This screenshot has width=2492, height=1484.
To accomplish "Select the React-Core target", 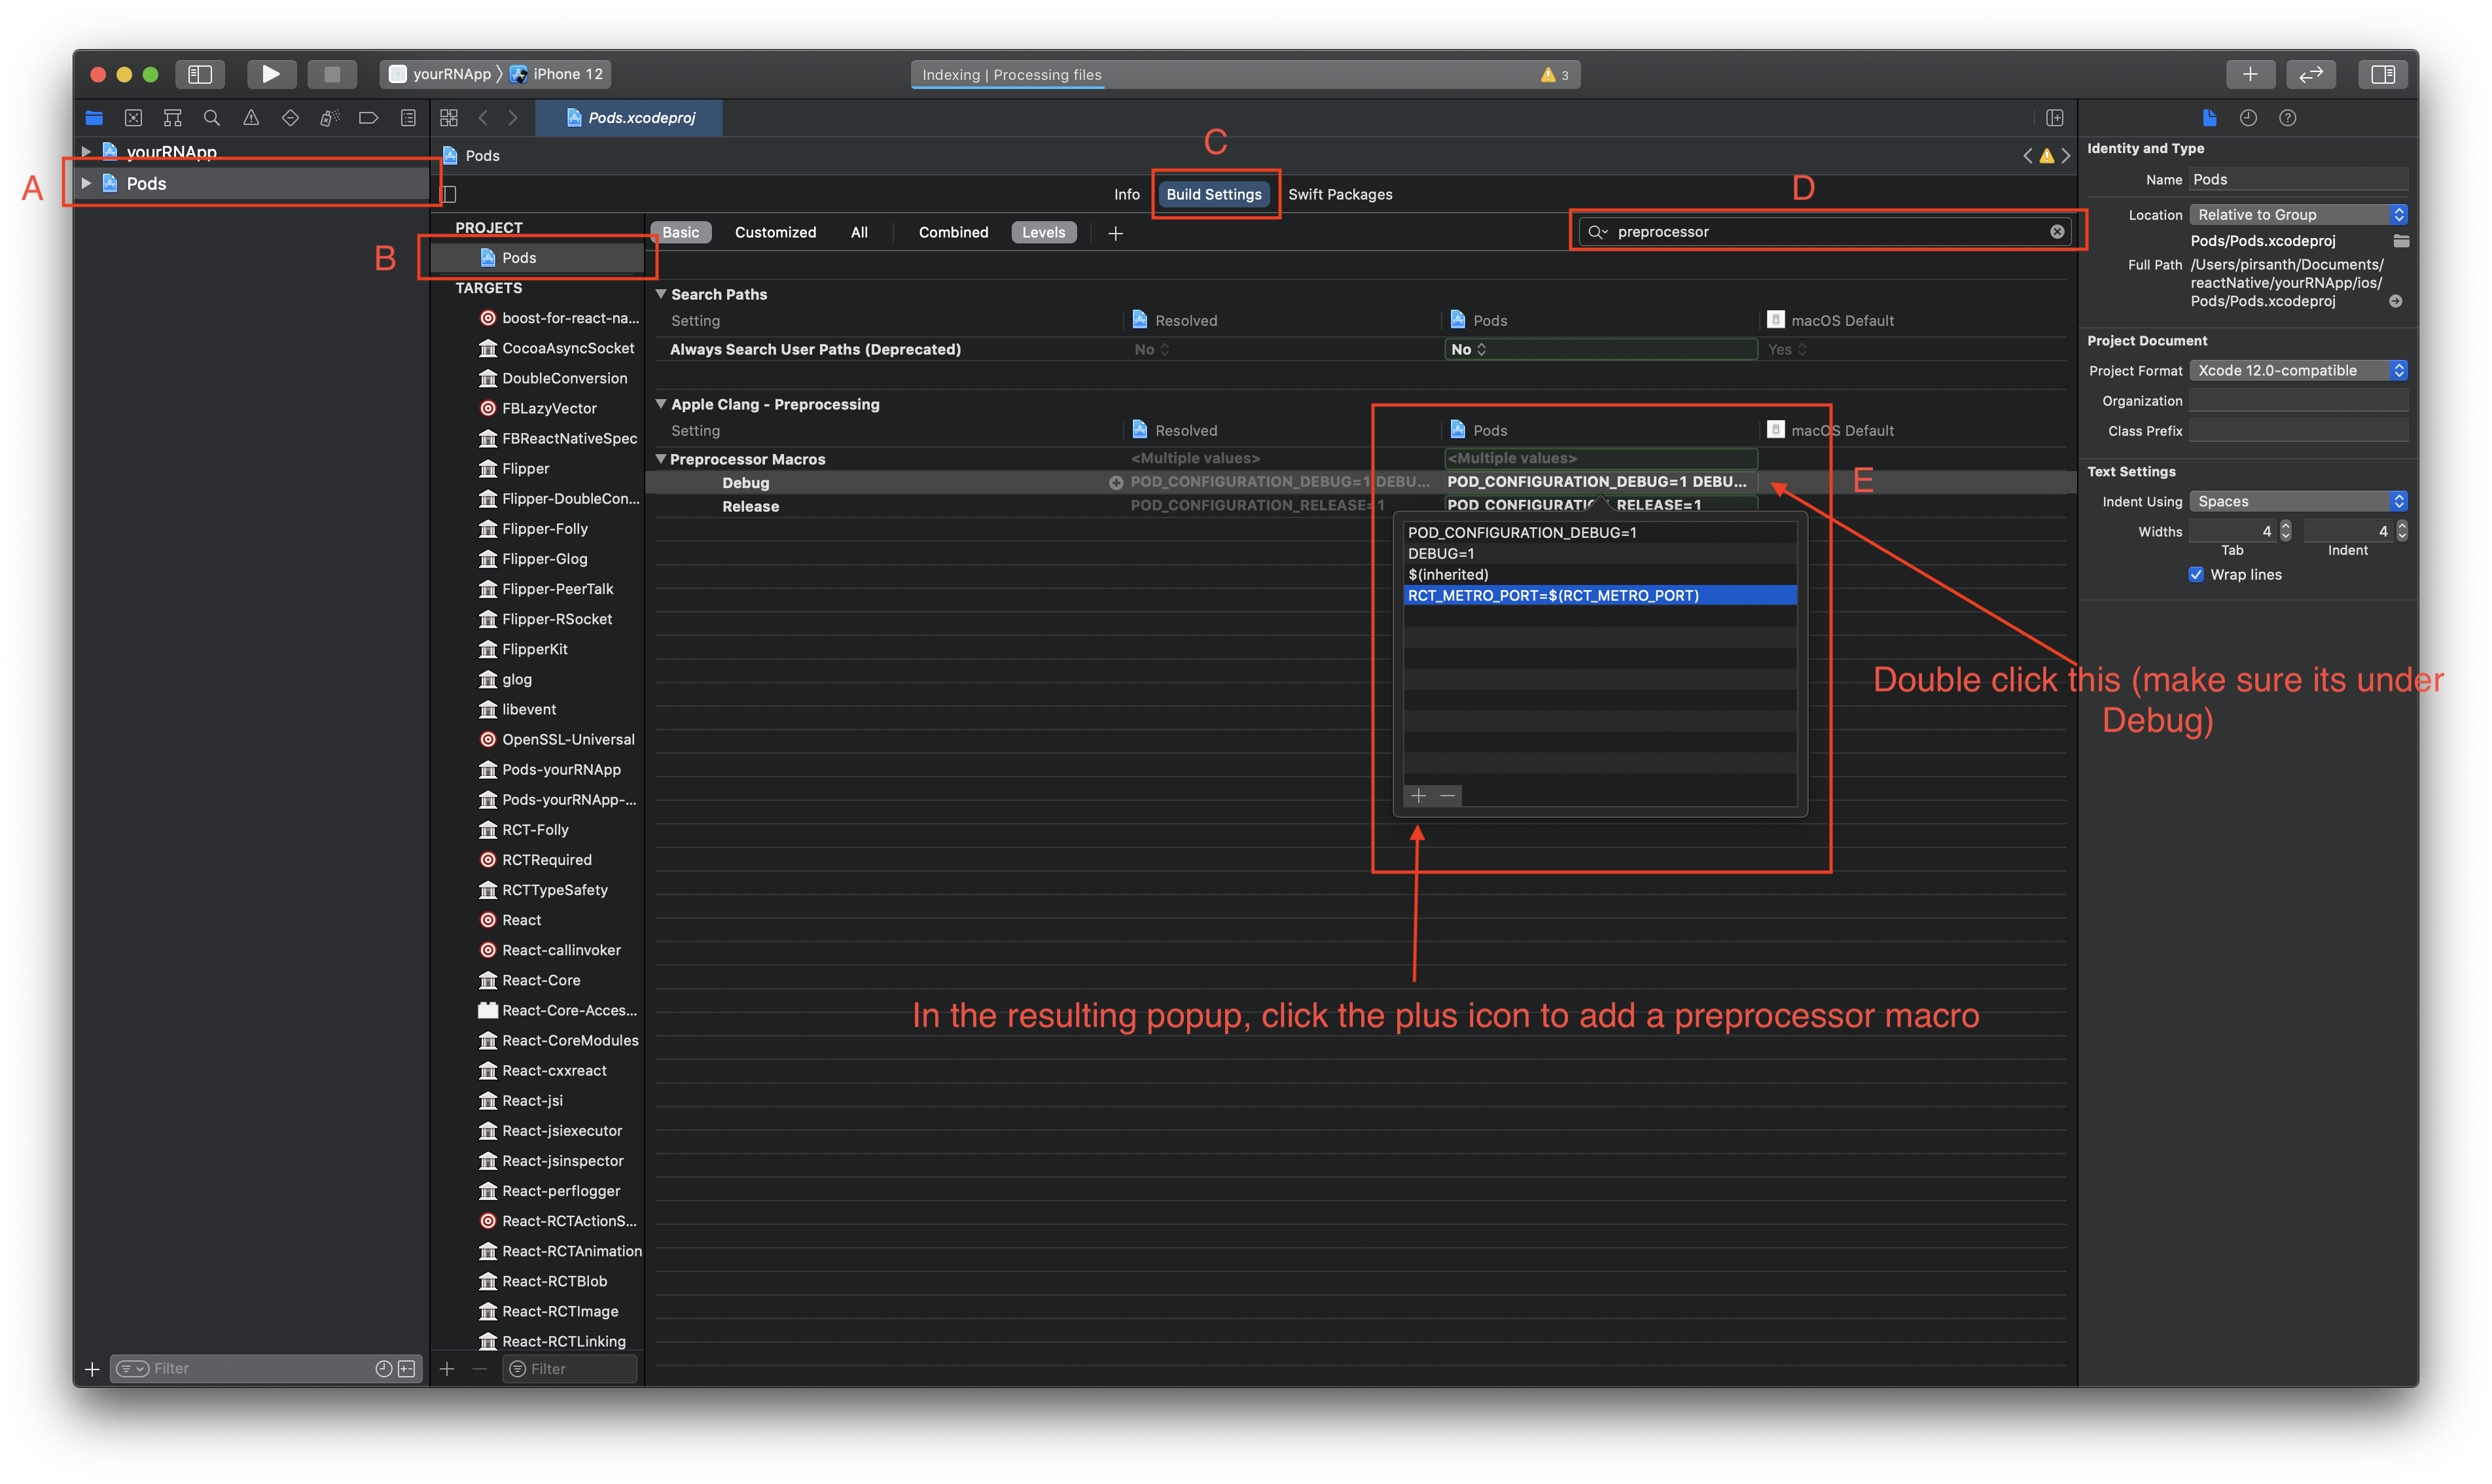I will (541, 980).
